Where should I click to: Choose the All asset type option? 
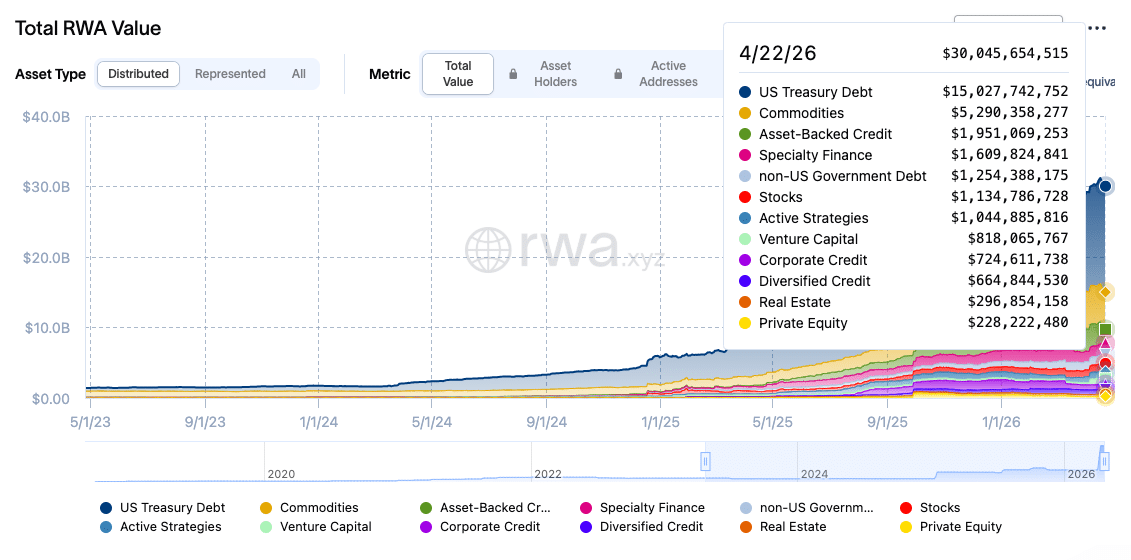coord(299,74)
